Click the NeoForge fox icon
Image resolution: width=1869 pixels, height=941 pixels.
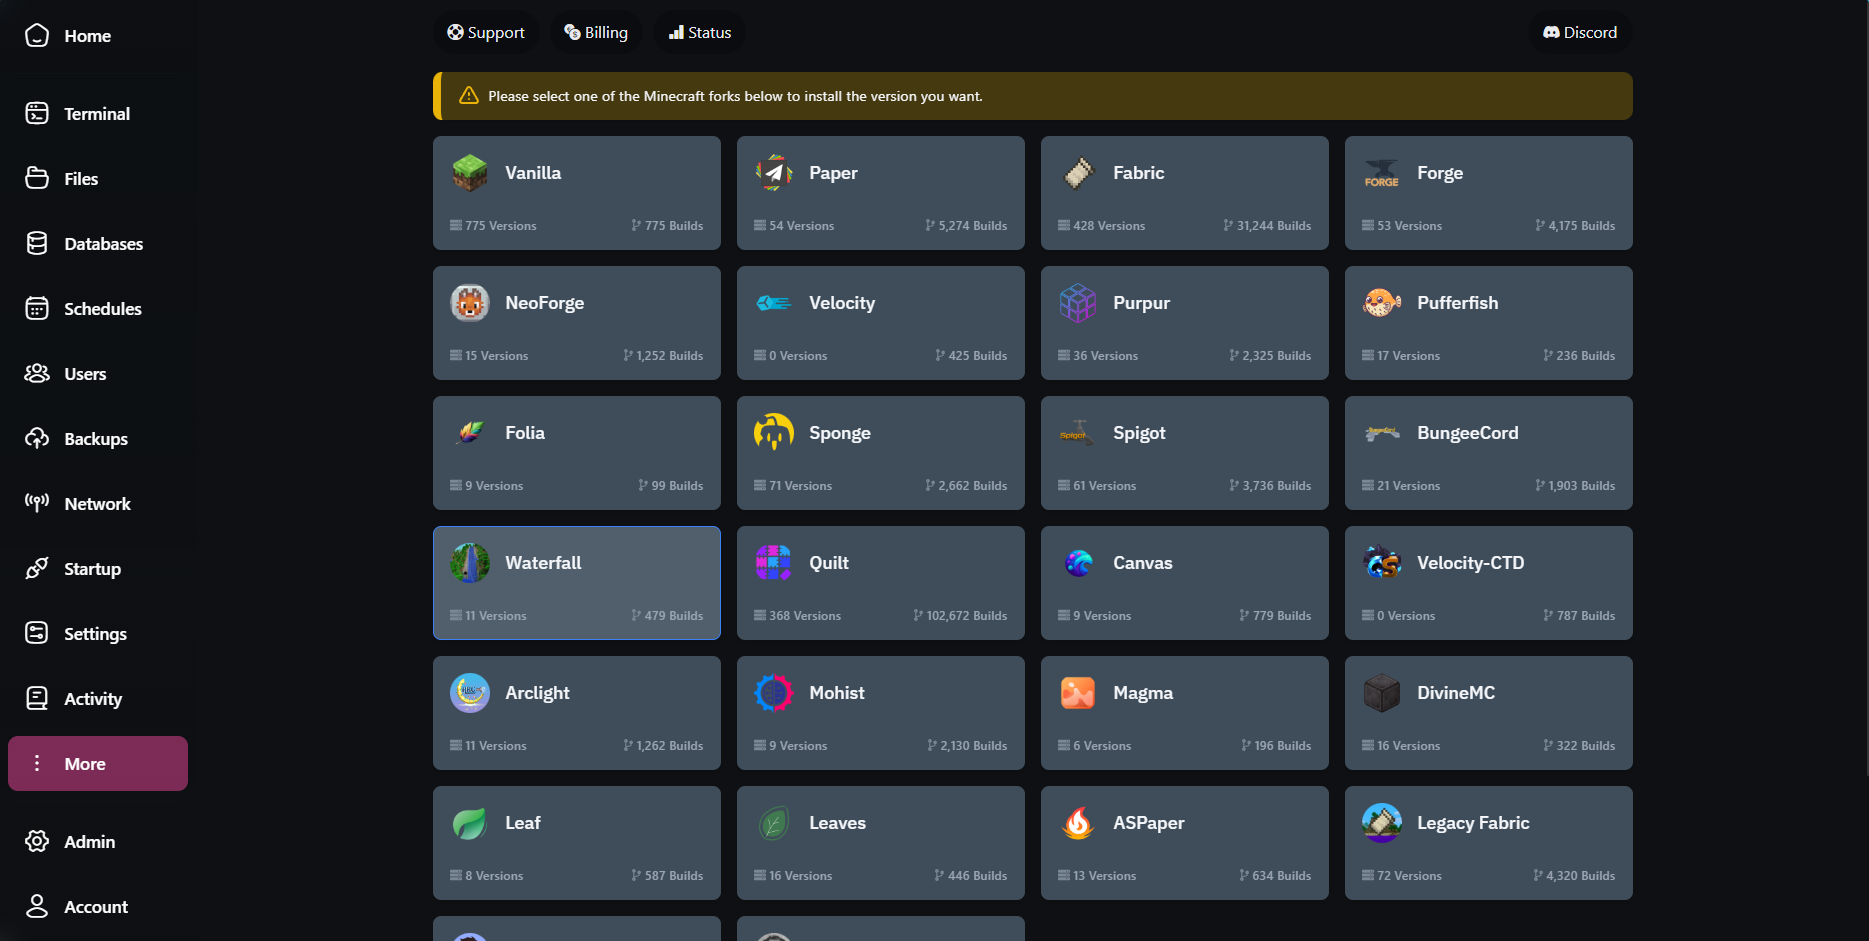pos(469,303)
